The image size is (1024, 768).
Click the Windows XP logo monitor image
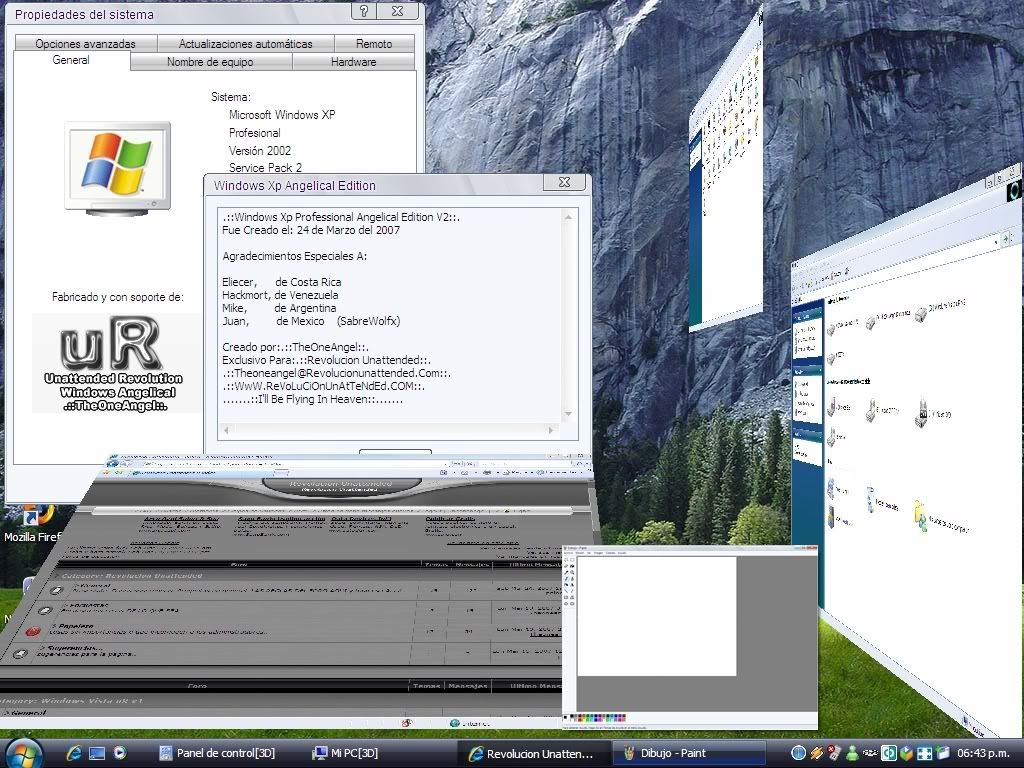click(118, 168)
